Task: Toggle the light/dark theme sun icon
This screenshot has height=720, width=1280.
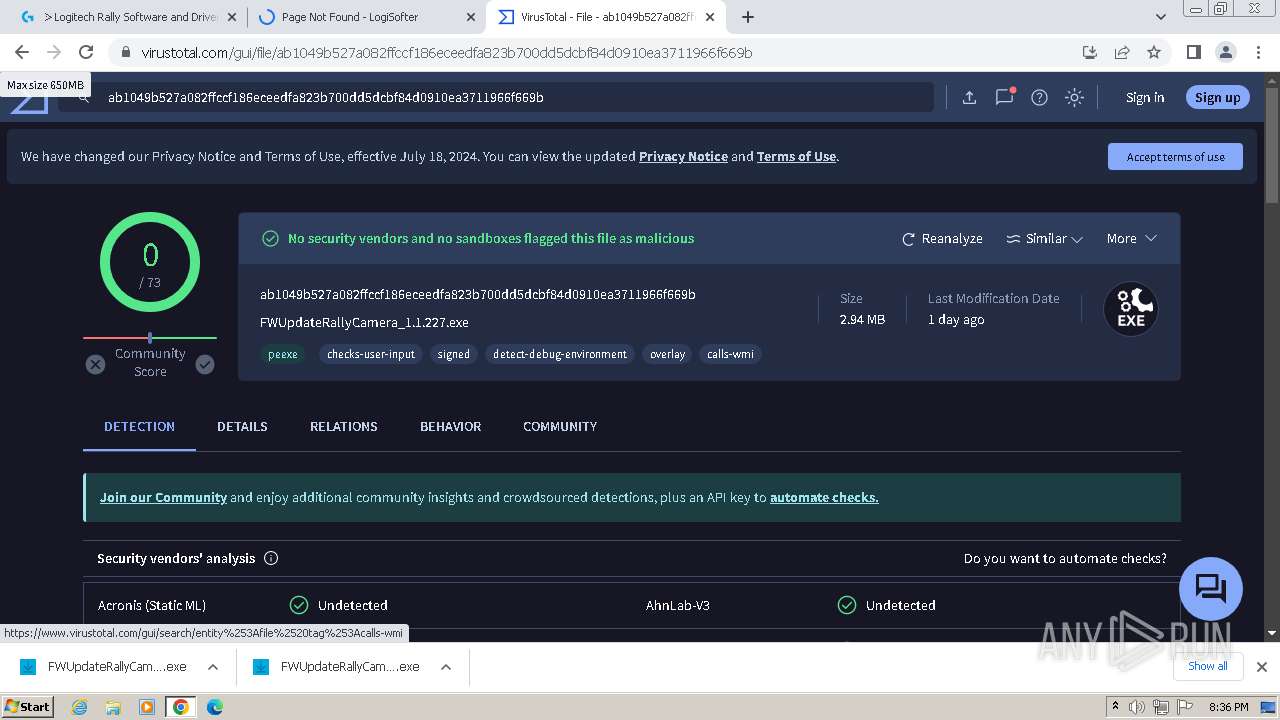Action: [1074, 97]
